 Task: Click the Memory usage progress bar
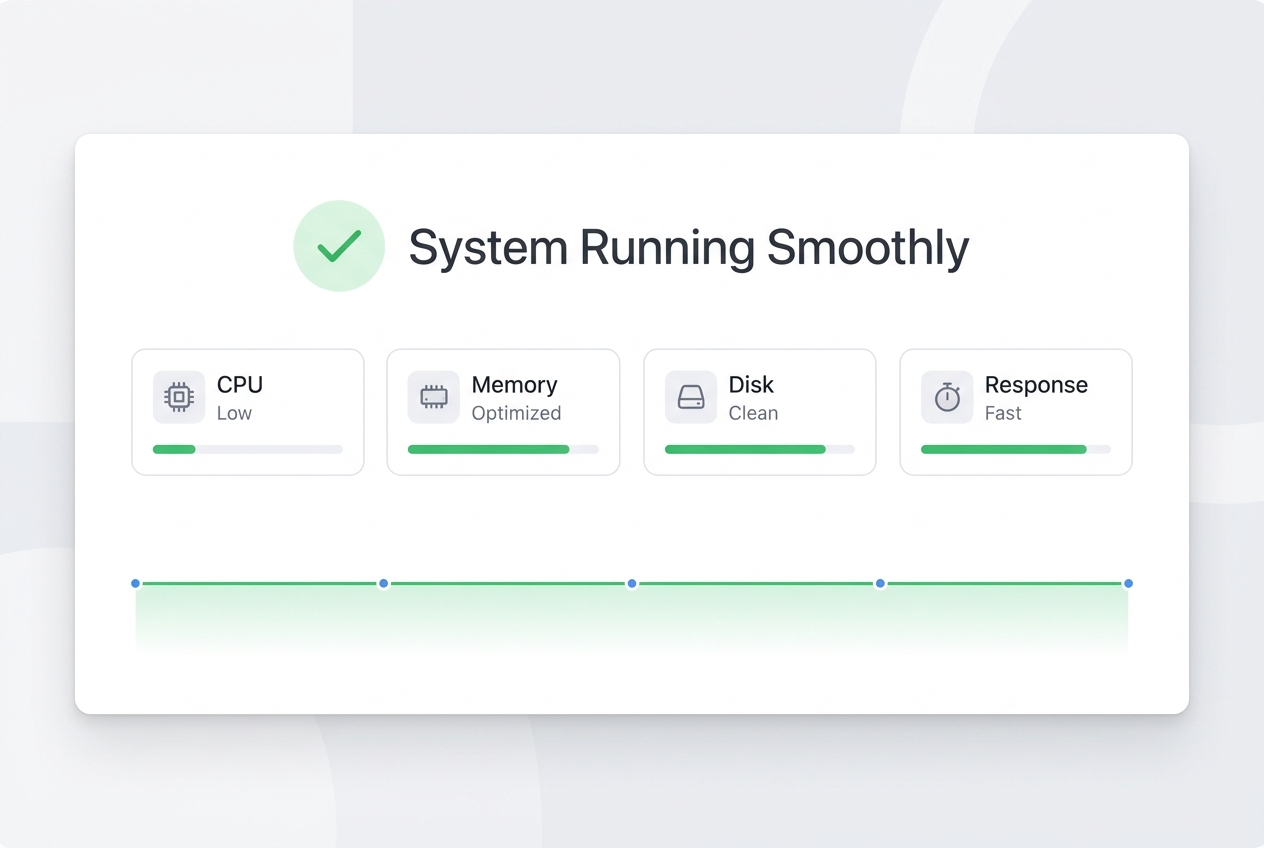503,450
